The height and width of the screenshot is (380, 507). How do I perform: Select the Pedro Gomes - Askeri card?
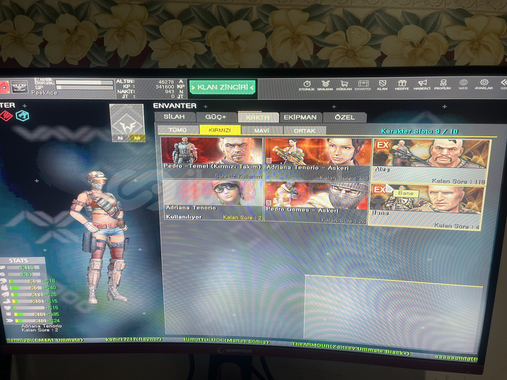[x=316, y=202]
